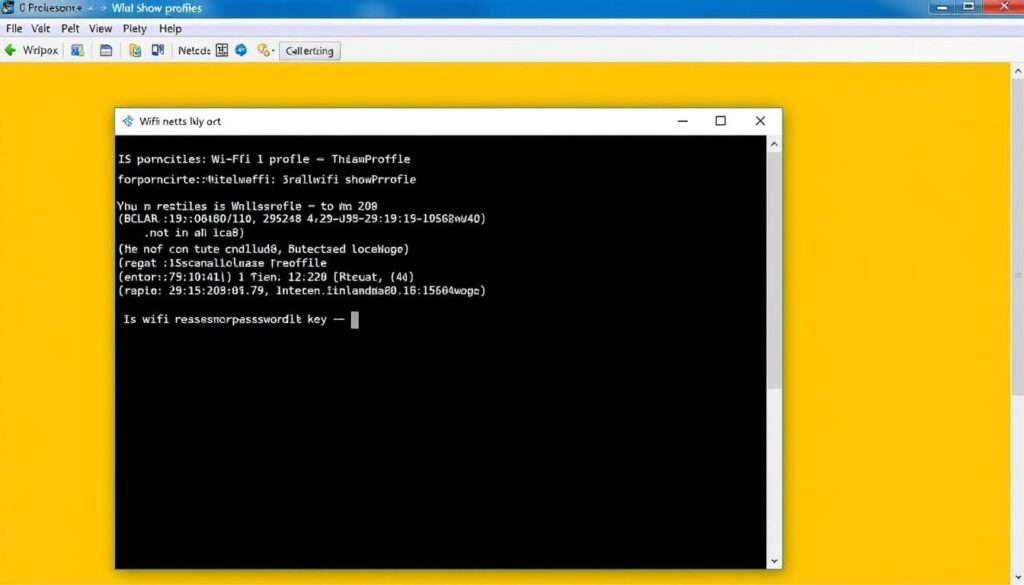The width and height of the screenshot is (1024, 585).
Task: Click the application icon in the main title bar
Action: pyautogui.click(x=8, y=7)
